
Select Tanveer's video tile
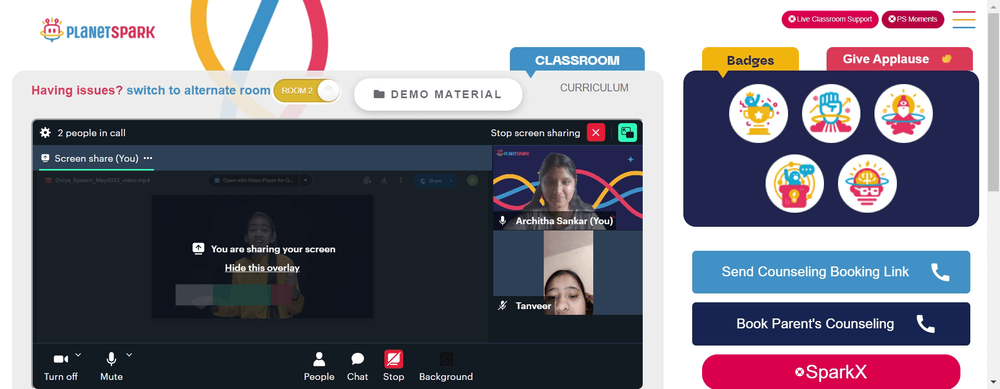(x=568, y=273)
